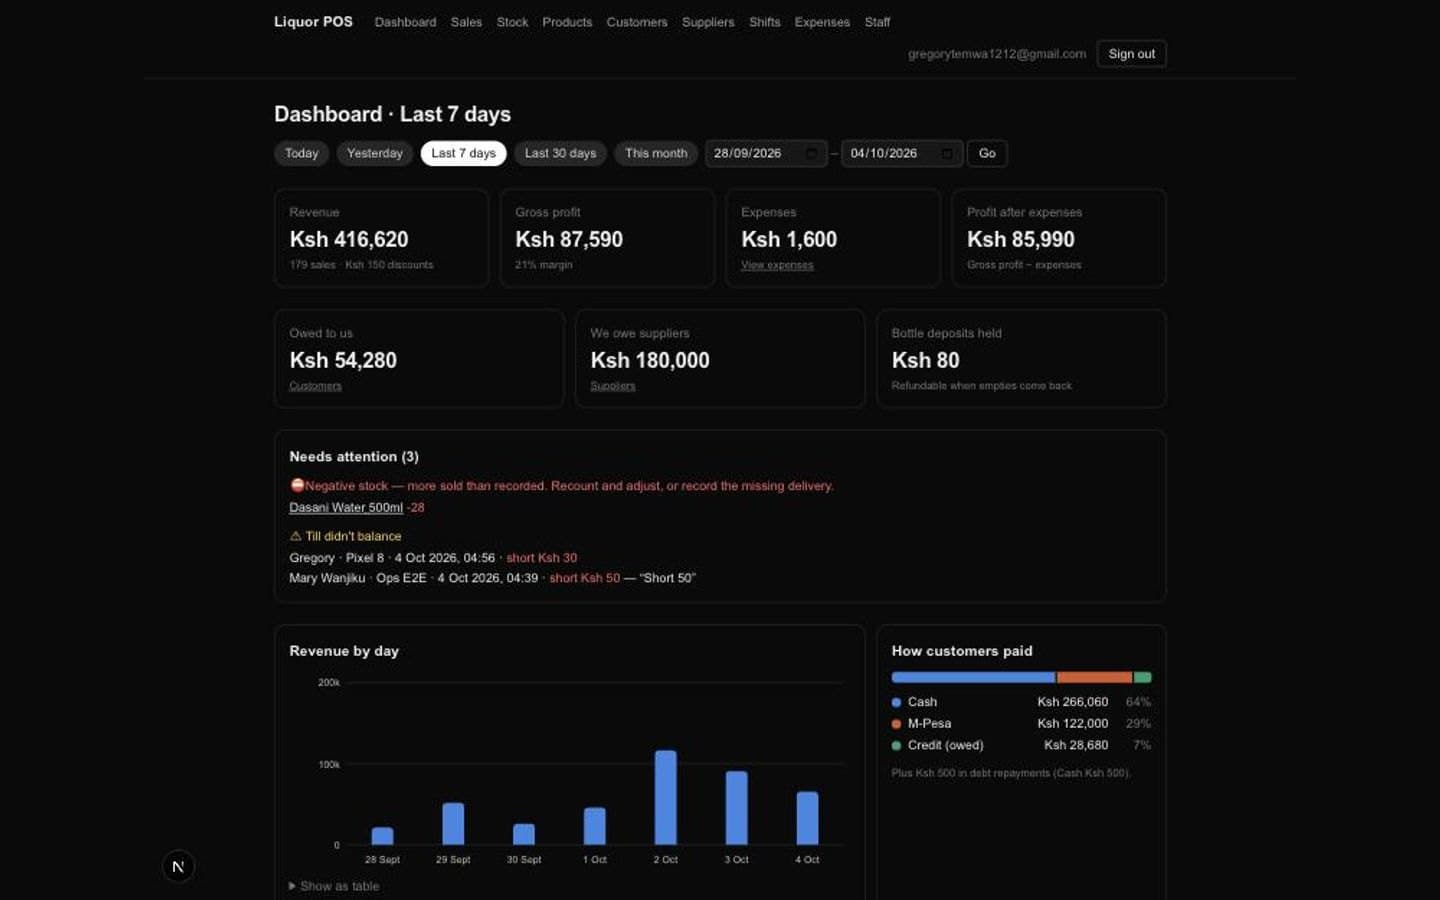
Task: Click the start date field 28/09/2026
Action: click(766, 153)
